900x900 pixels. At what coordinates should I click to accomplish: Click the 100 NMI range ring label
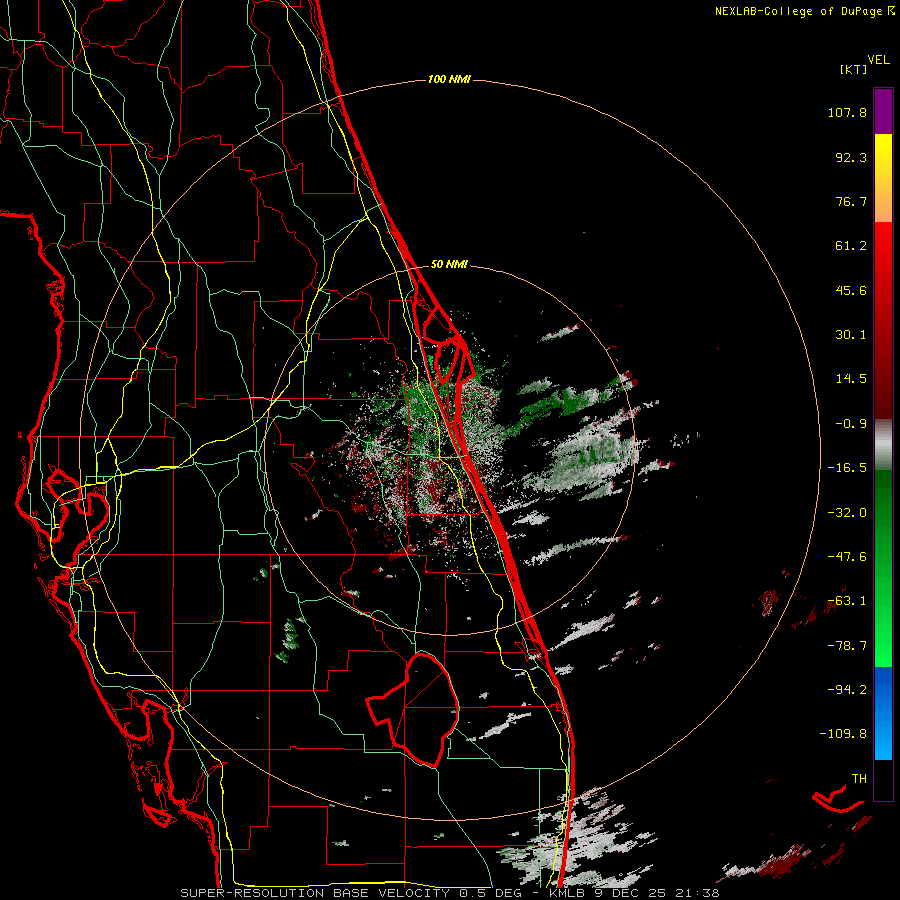449,79
